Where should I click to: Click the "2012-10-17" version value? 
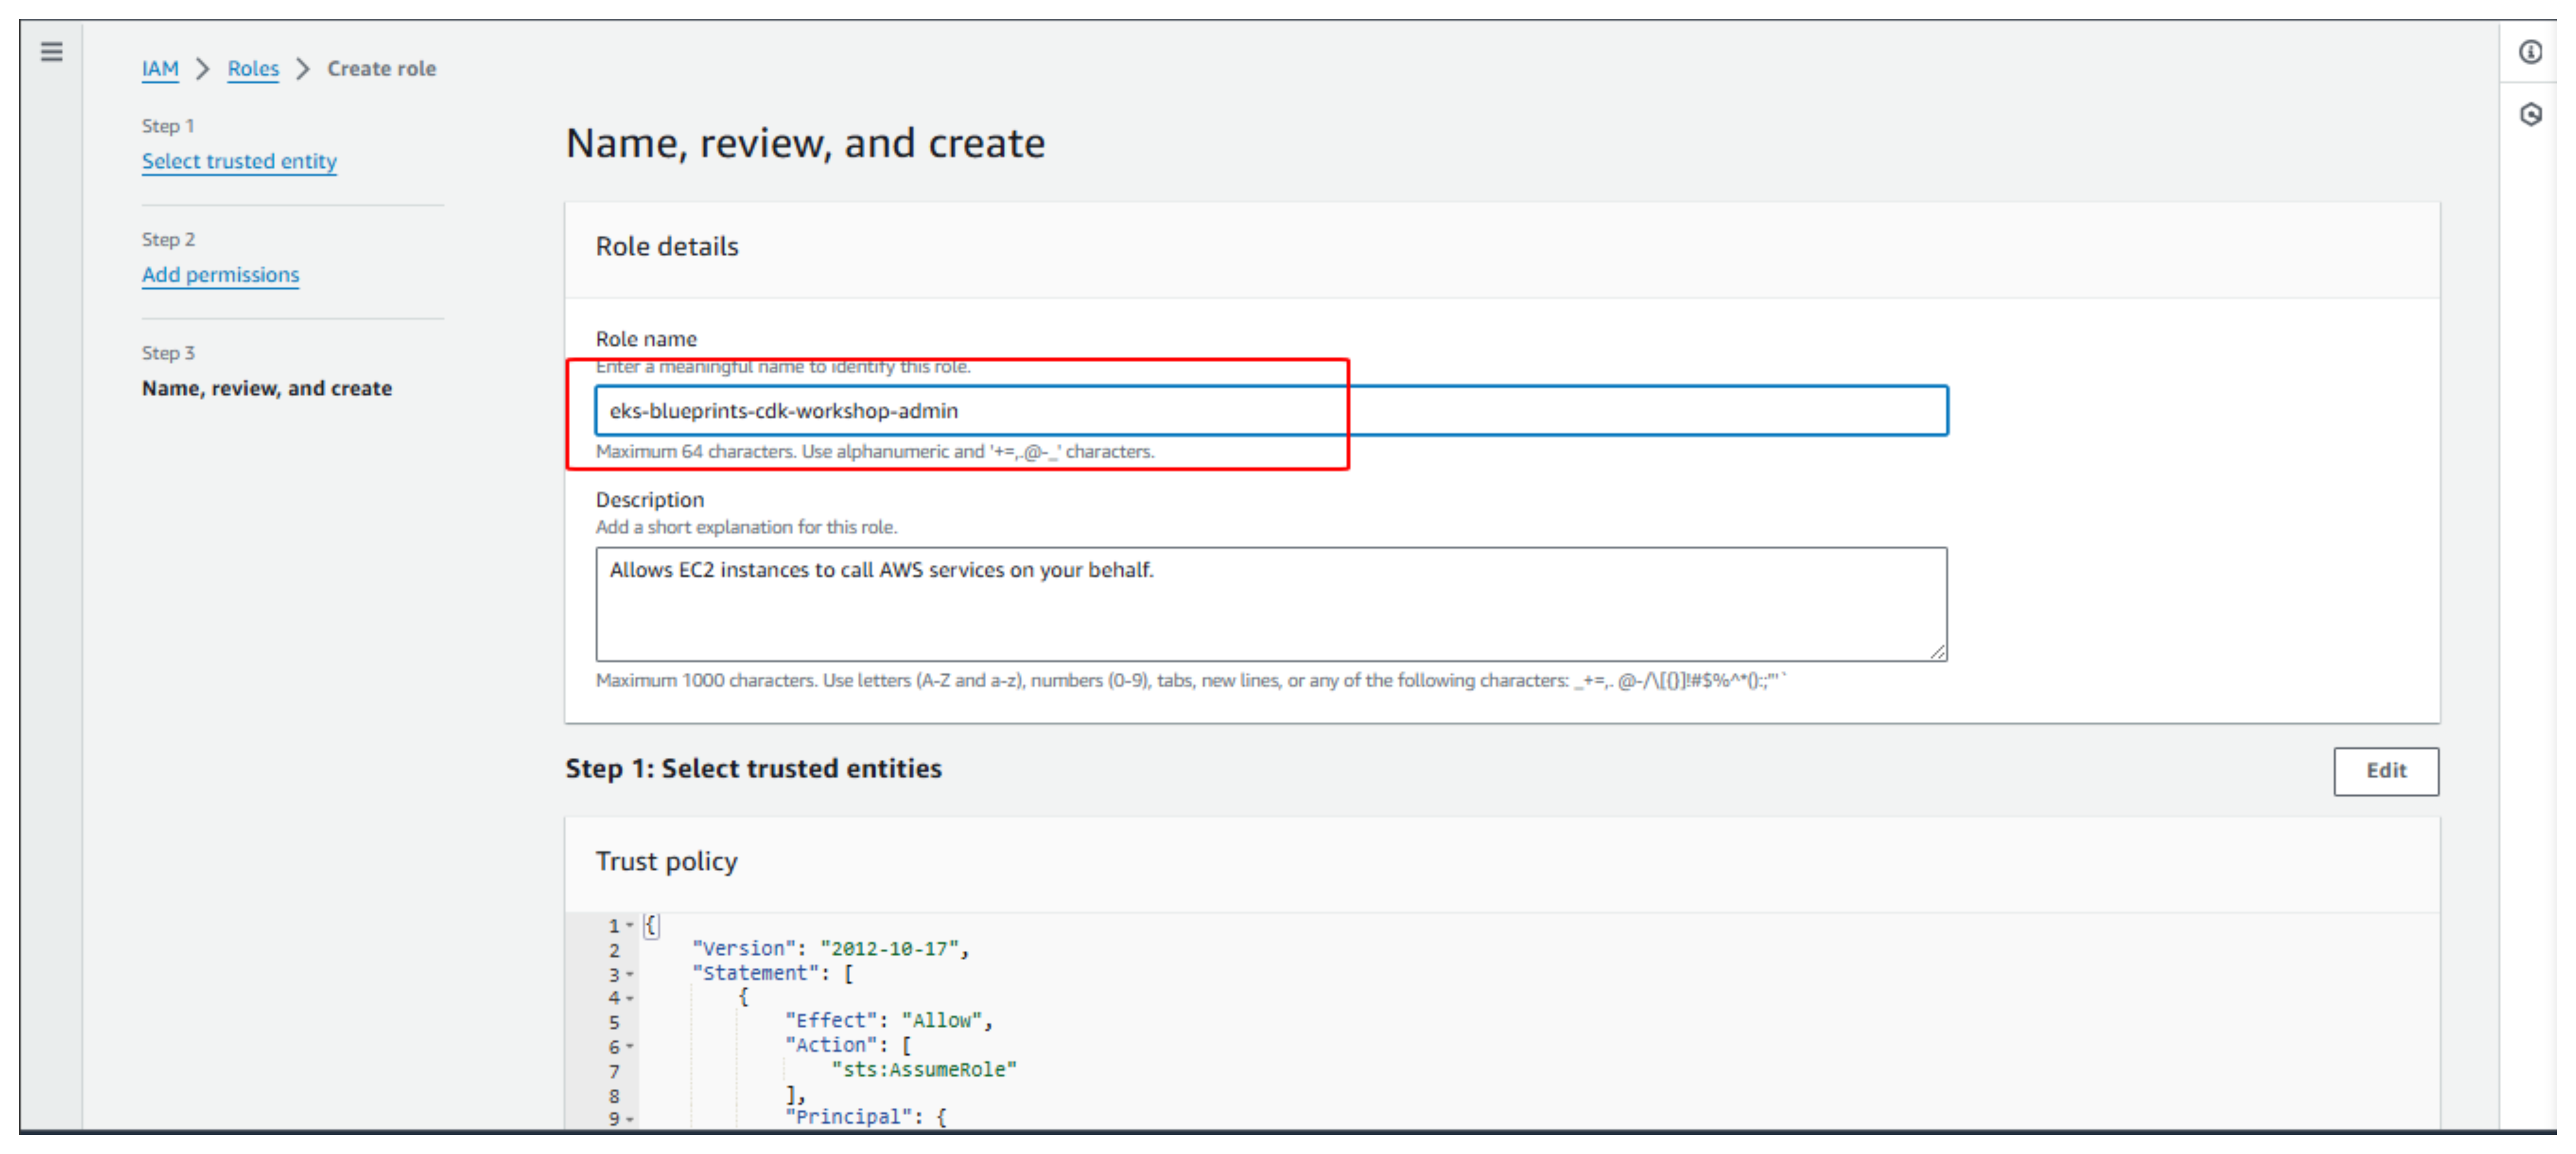(889, 949)
